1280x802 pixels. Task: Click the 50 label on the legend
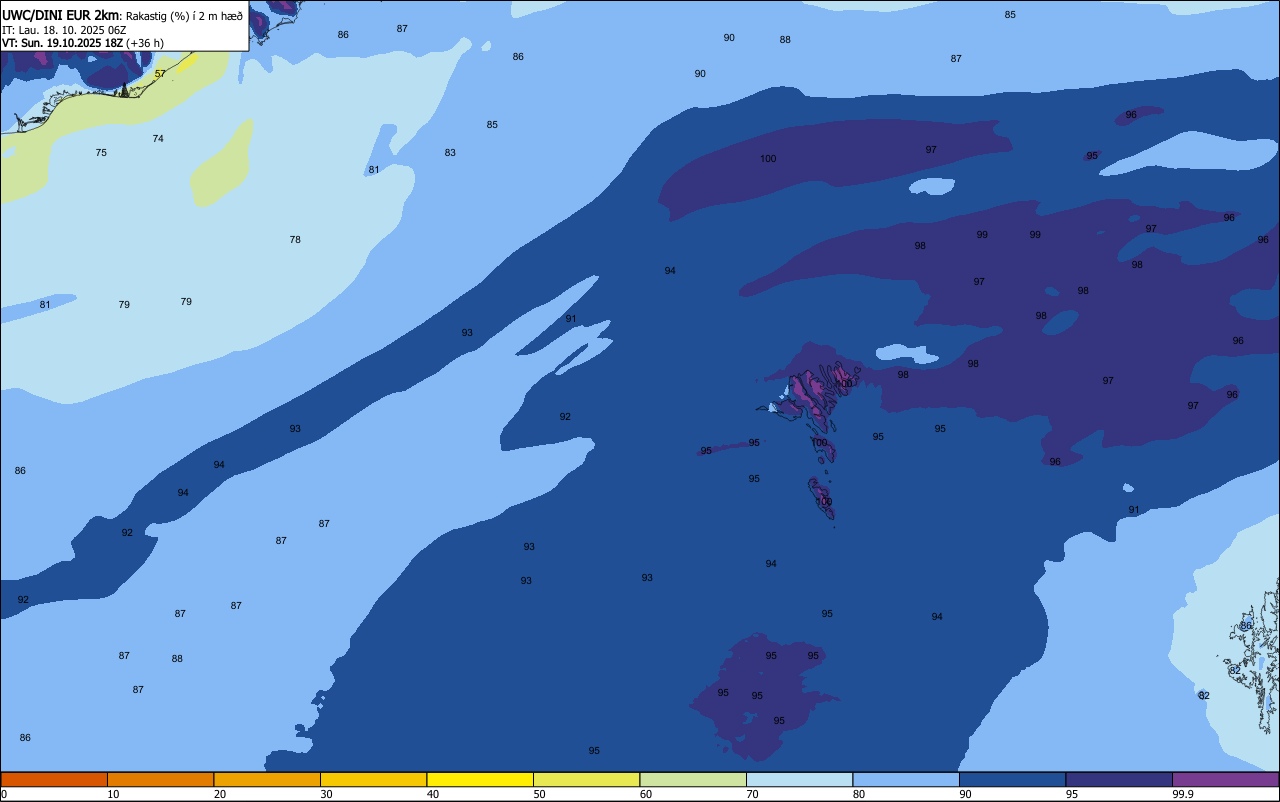pos(539,794)
